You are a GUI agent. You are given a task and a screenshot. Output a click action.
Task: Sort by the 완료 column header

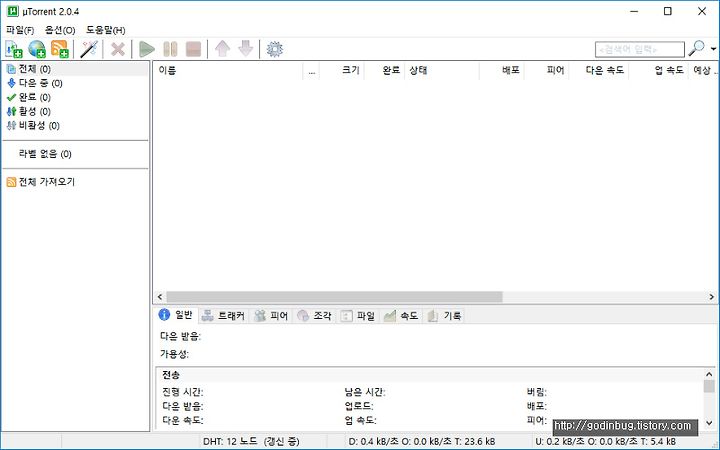[384, 70]
